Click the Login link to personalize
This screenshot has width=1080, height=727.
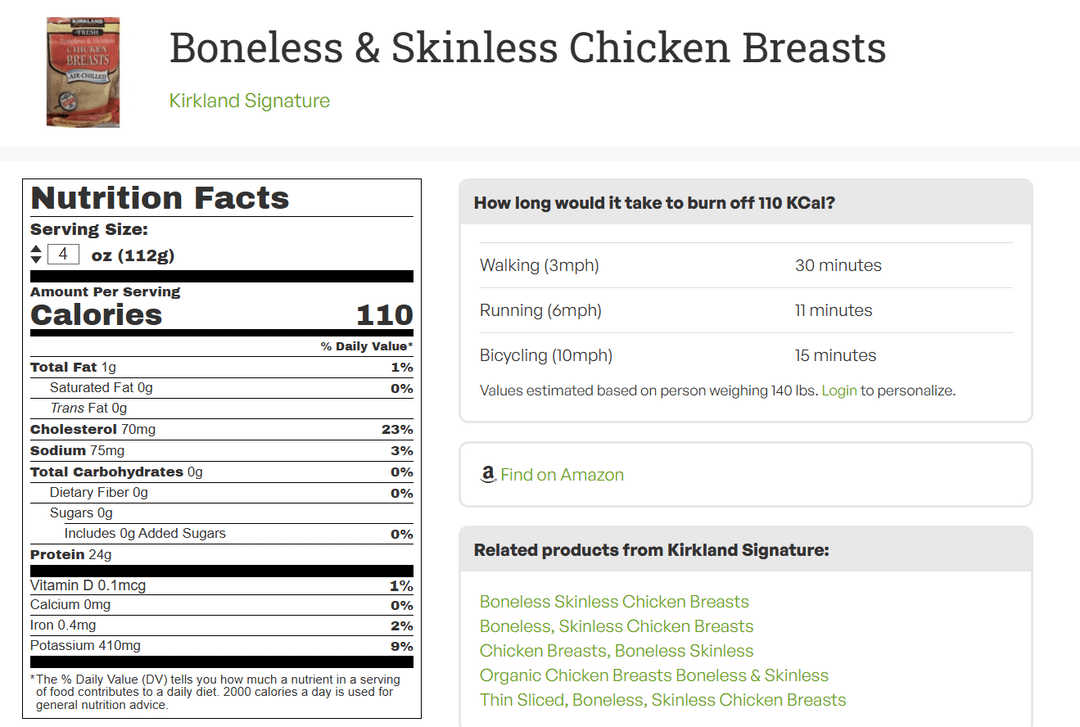(839, 391)
